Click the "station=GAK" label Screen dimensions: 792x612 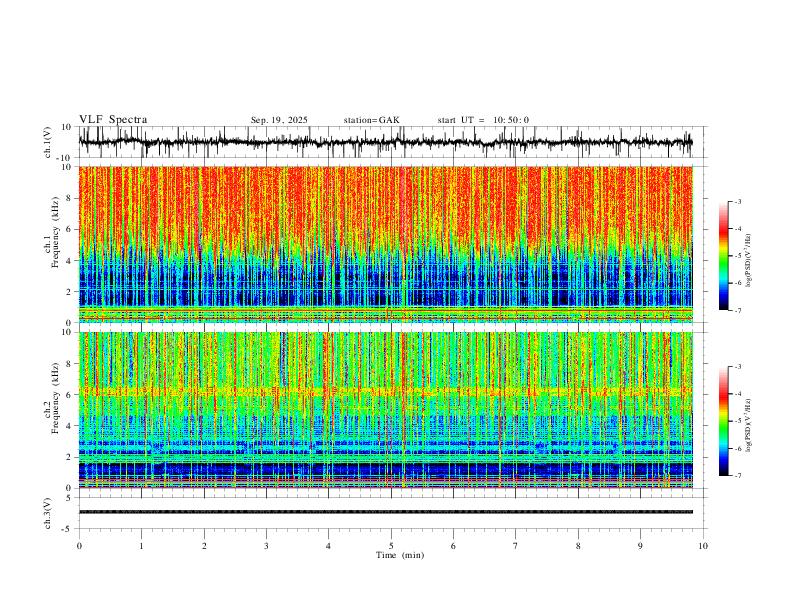point(371,120)
